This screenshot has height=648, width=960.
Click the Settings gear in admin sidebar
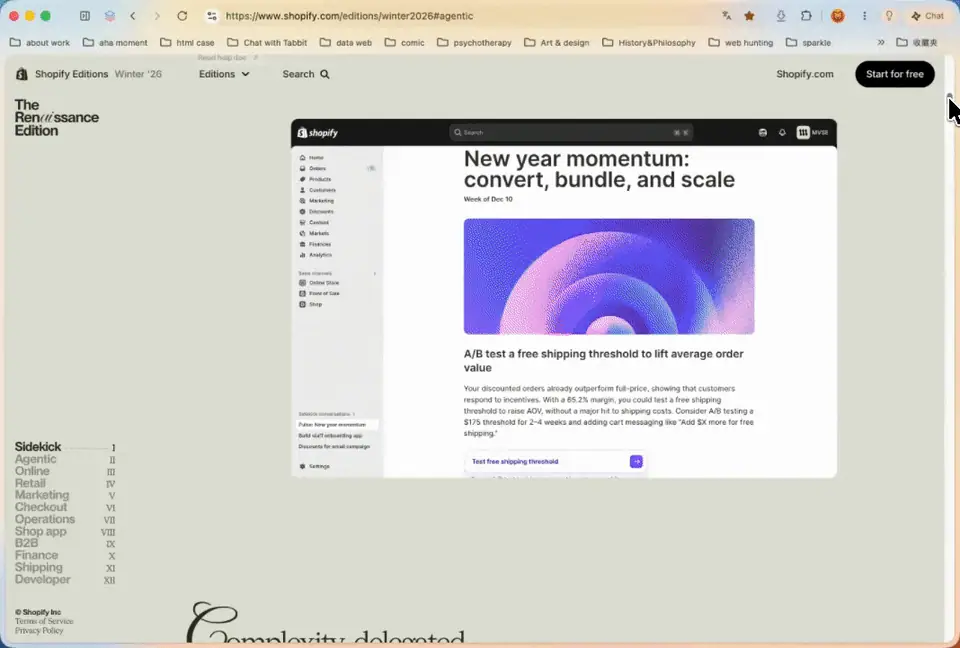tap(302, 466)
